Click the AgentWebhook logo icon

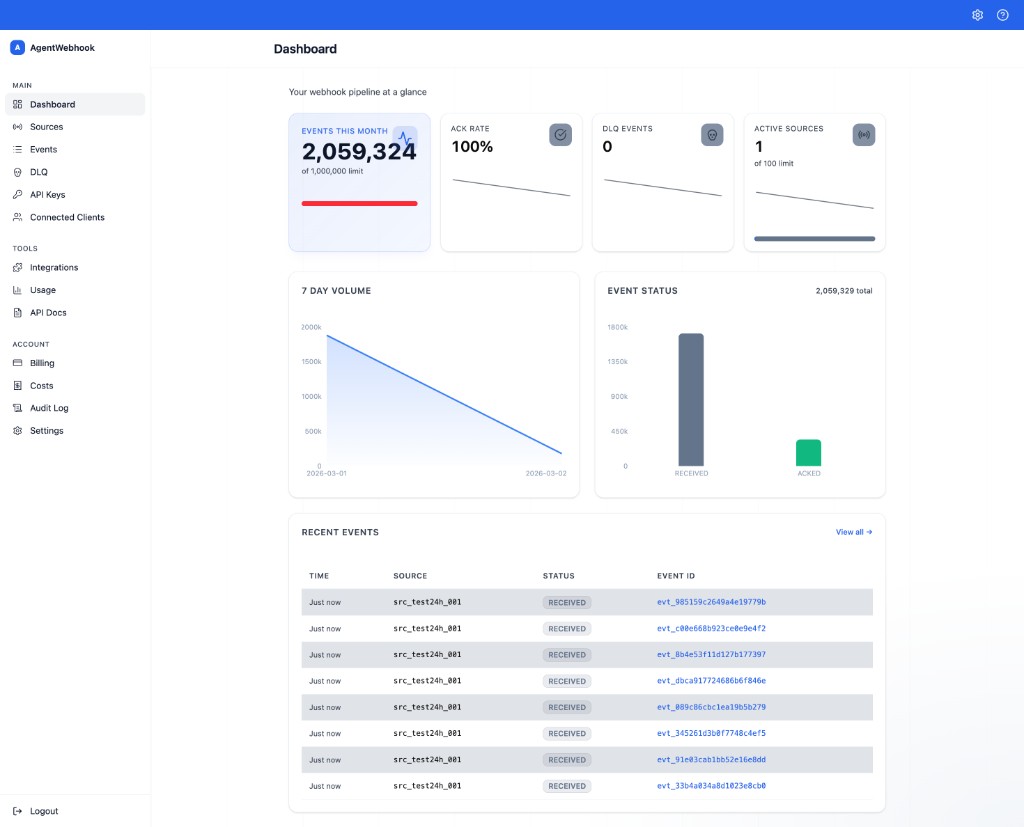point(17,47)
